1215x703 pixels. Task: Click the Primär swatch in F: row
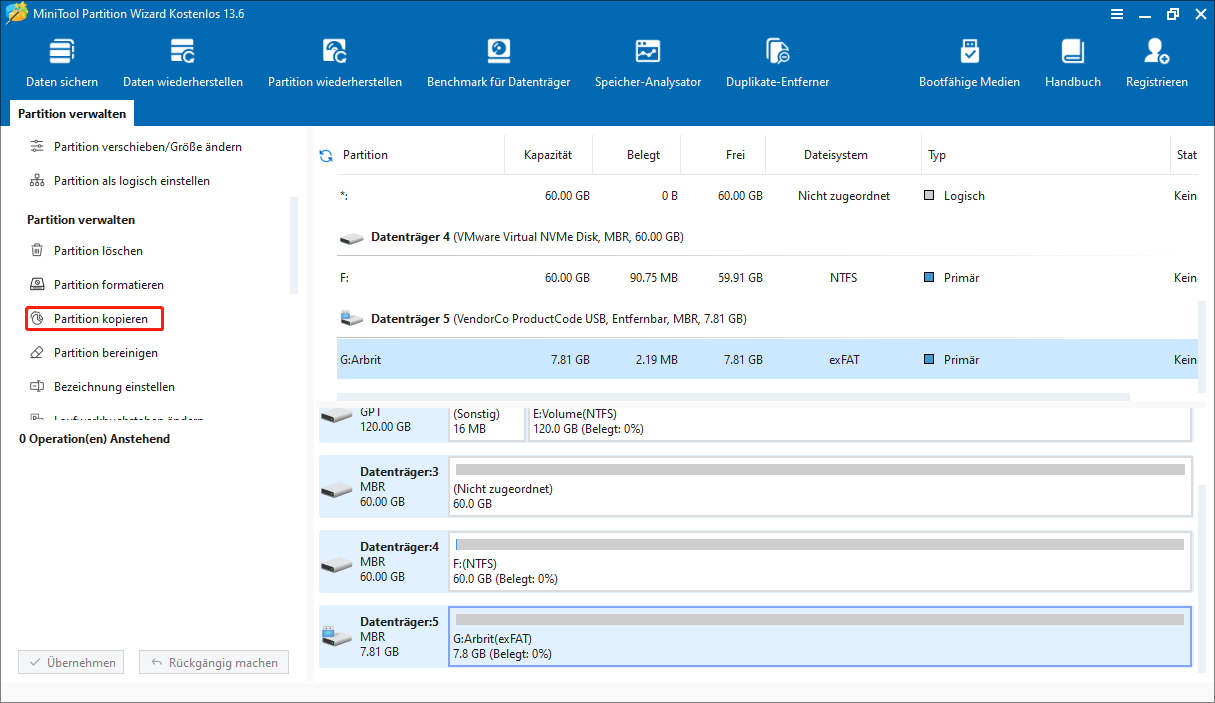pyautogui.click(x=930, y=278)
